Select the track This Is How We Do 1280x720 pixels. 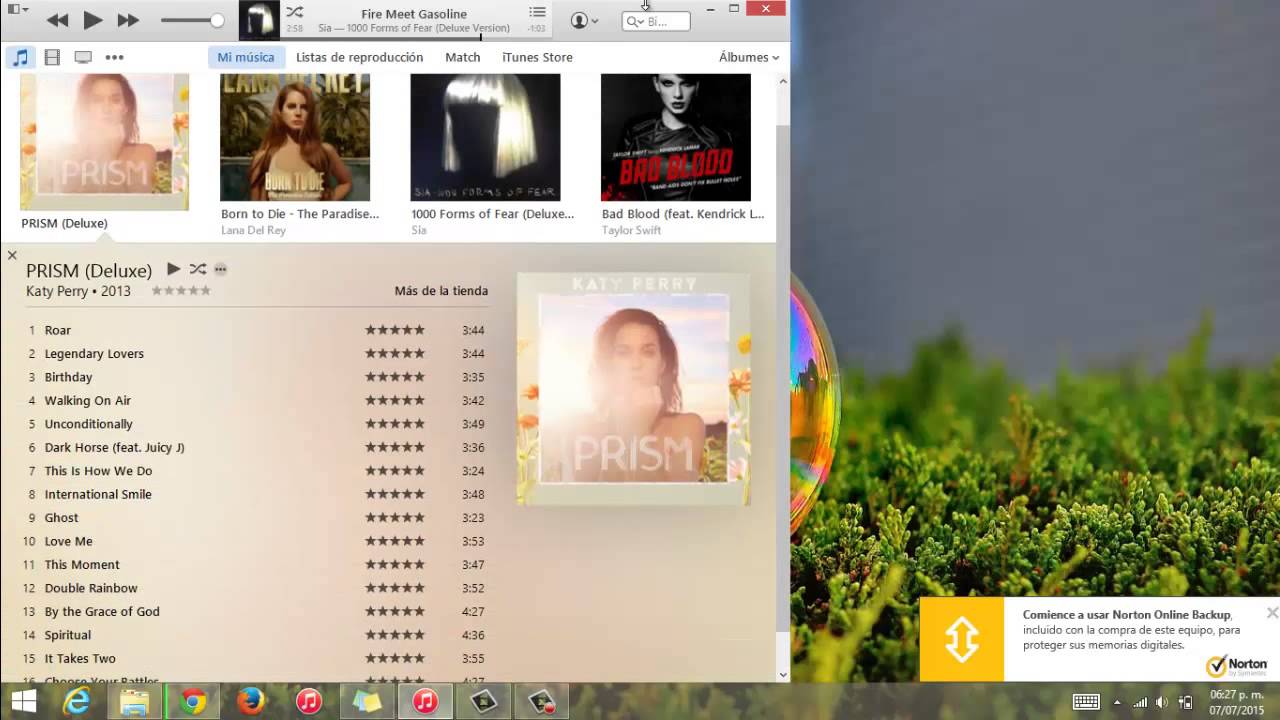pos(98,471)
